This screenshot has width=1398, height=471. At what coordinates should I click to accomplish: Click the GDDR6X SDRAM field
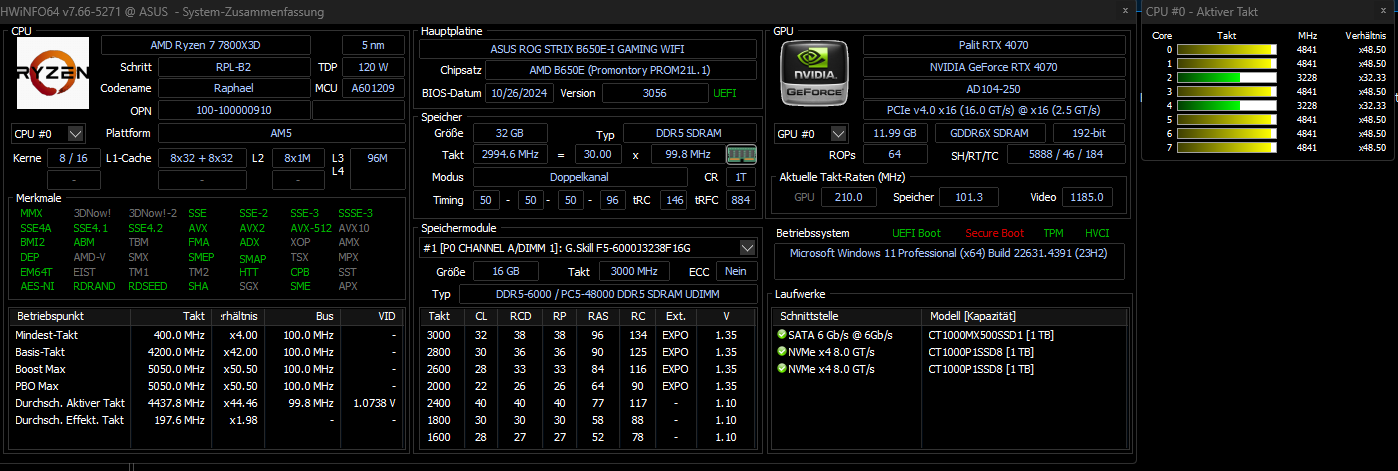tap(990, 133)
